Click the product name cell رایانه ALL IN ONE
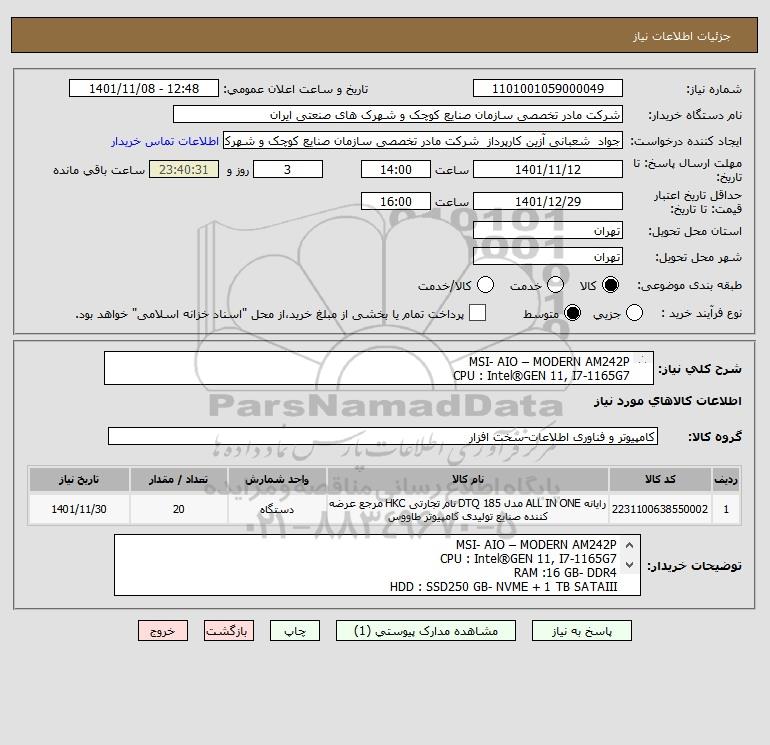This screenshot has width=770, height=745. point(468,509)
